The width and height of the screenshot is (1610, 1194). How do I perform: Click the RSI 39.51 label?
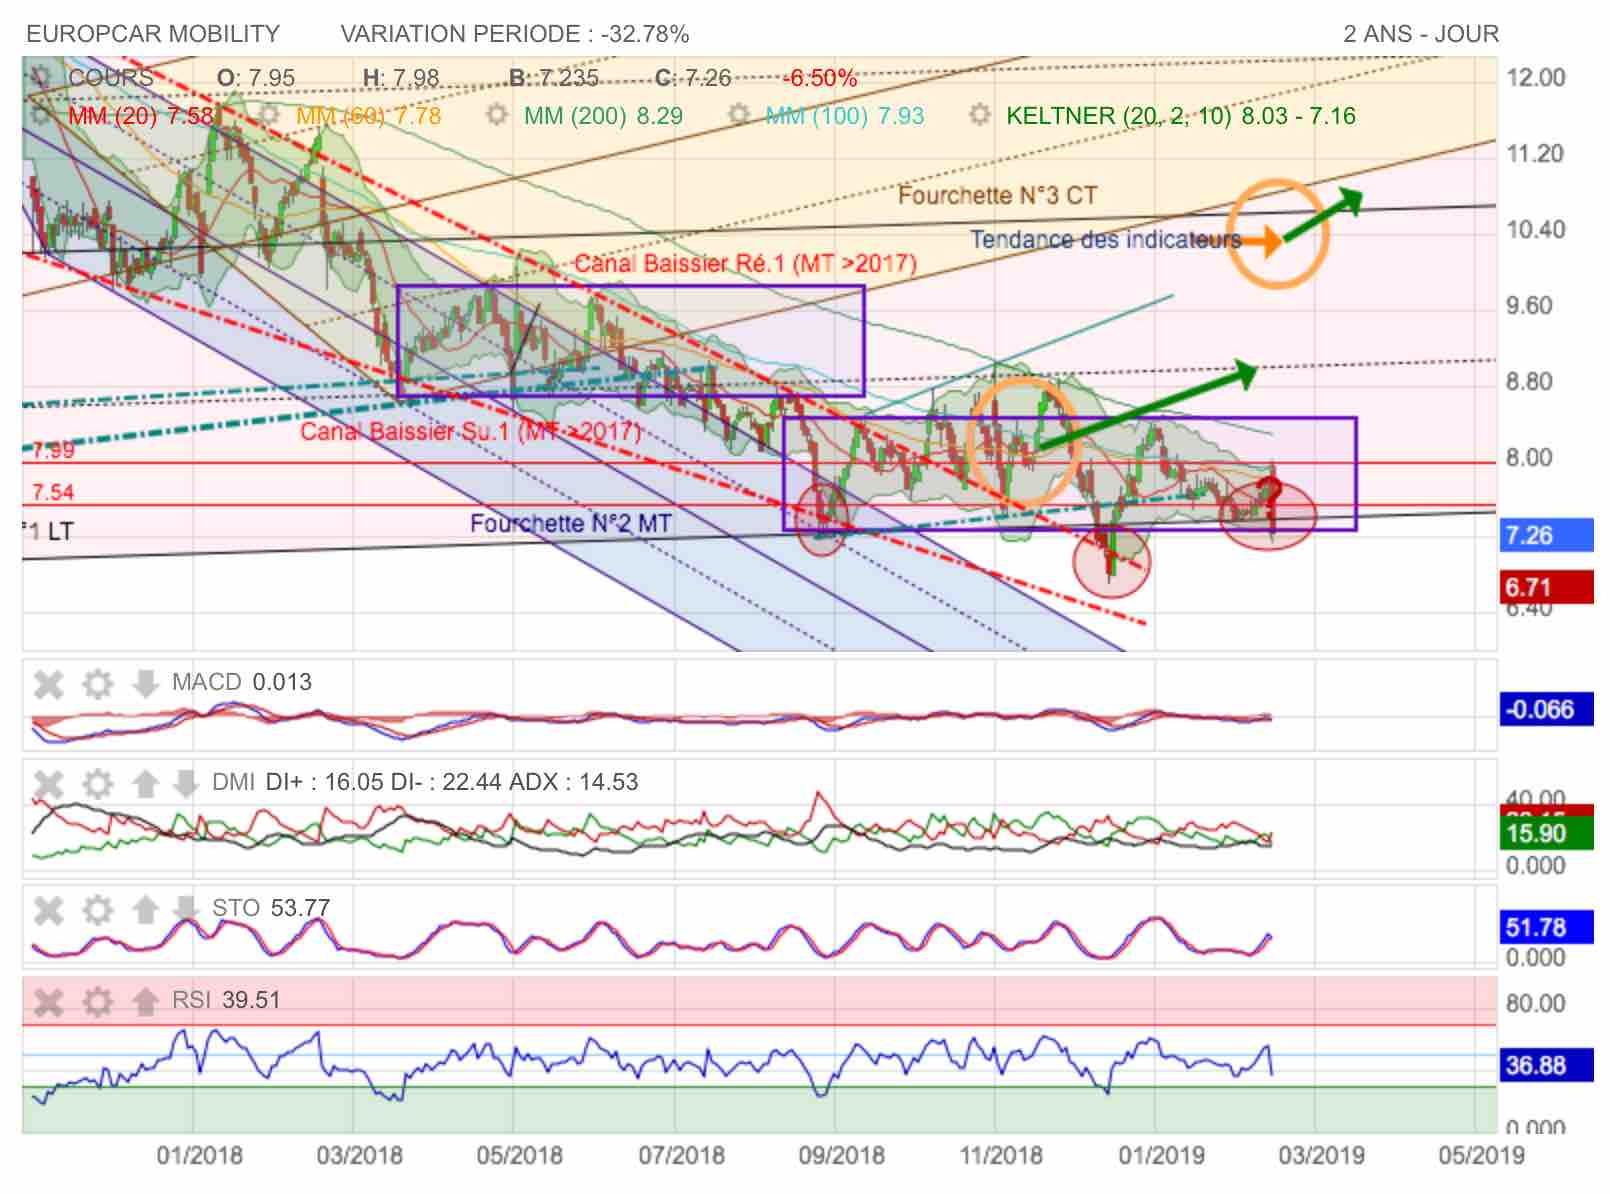tap(226, 1000)
